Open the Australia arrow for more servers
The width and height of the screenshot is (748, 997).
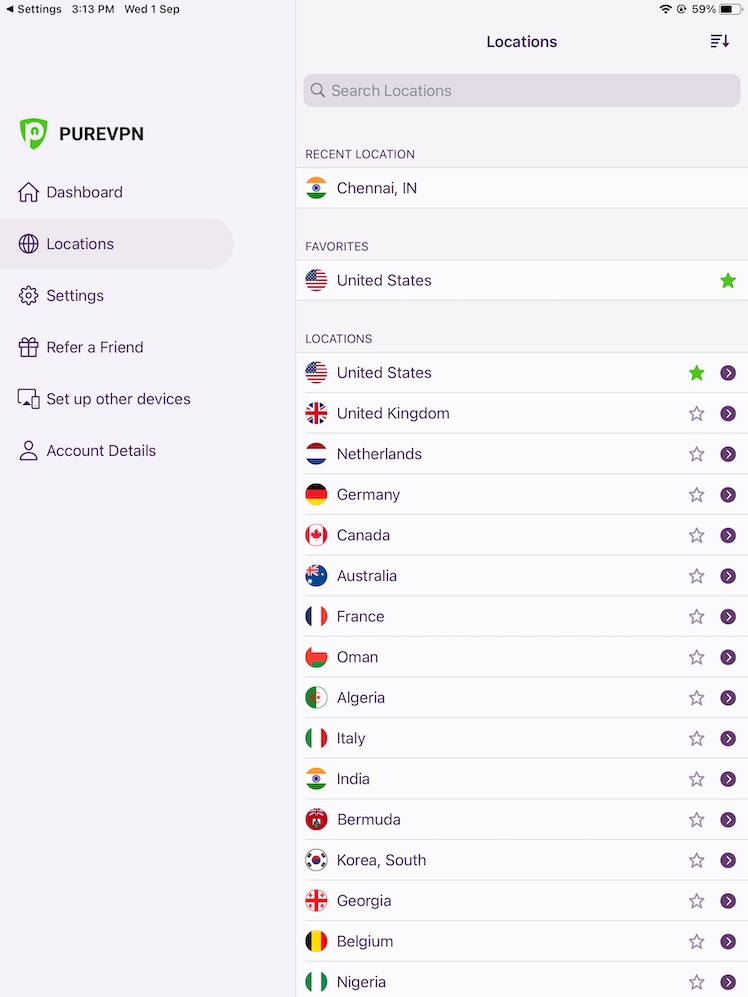728,576
